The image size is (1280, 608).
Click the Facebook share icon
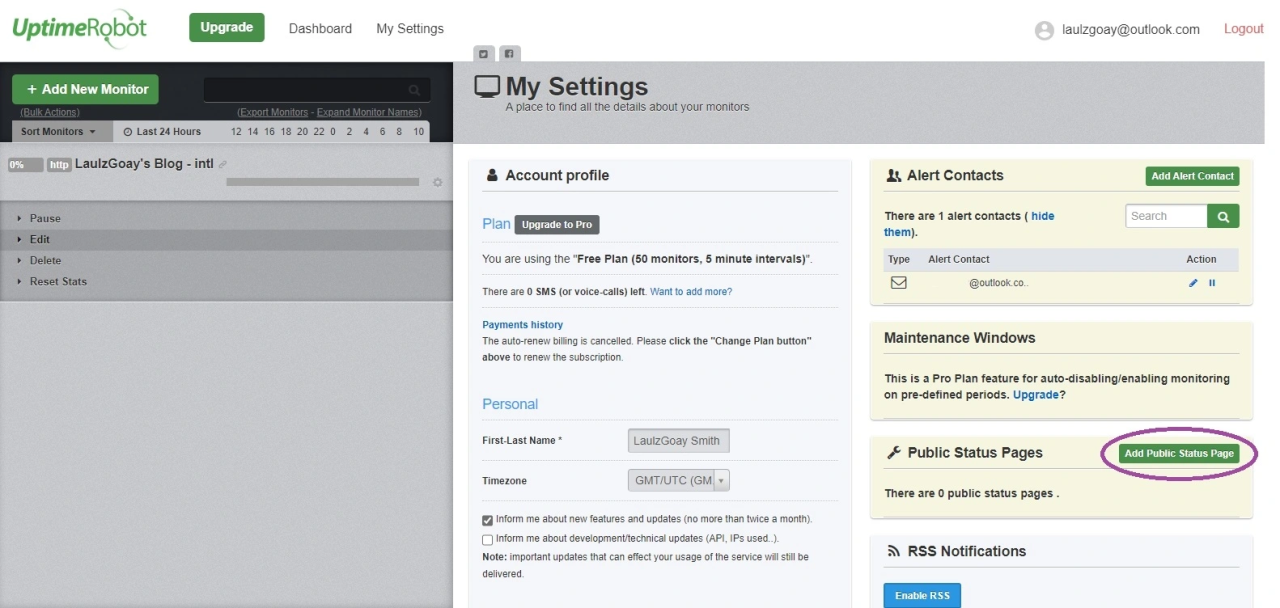509,54
